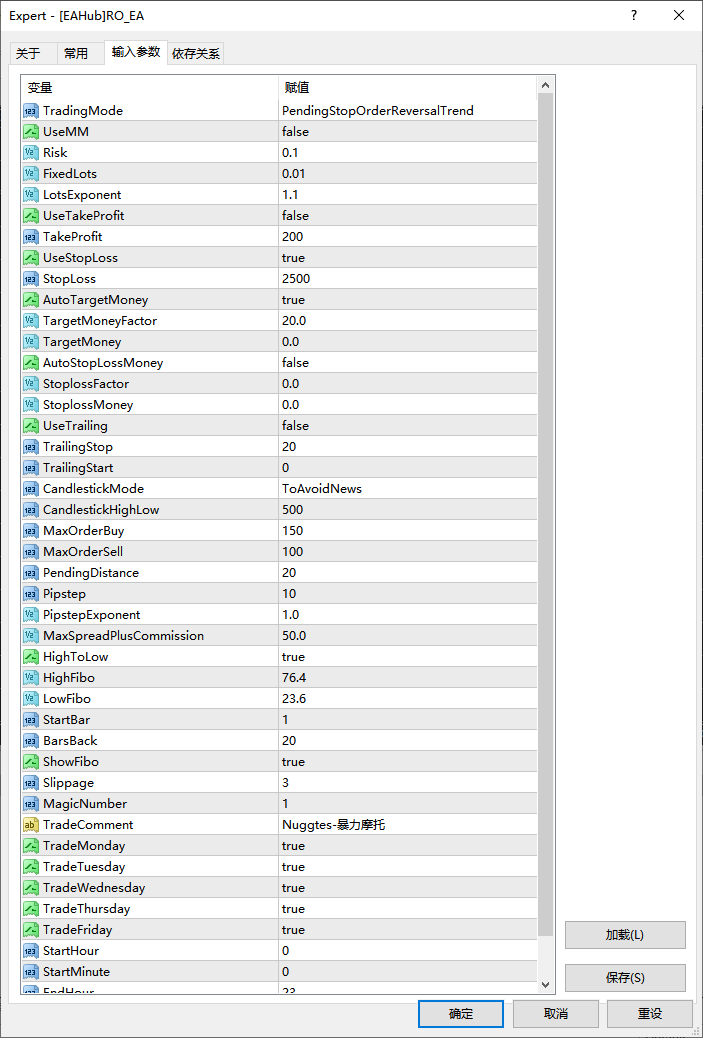This screenshot has width=703, height=1038.
Task: Click the TradeComment value Nuggtes-暴力摩托
Action: pyautogui.click(x=334, y=825)
